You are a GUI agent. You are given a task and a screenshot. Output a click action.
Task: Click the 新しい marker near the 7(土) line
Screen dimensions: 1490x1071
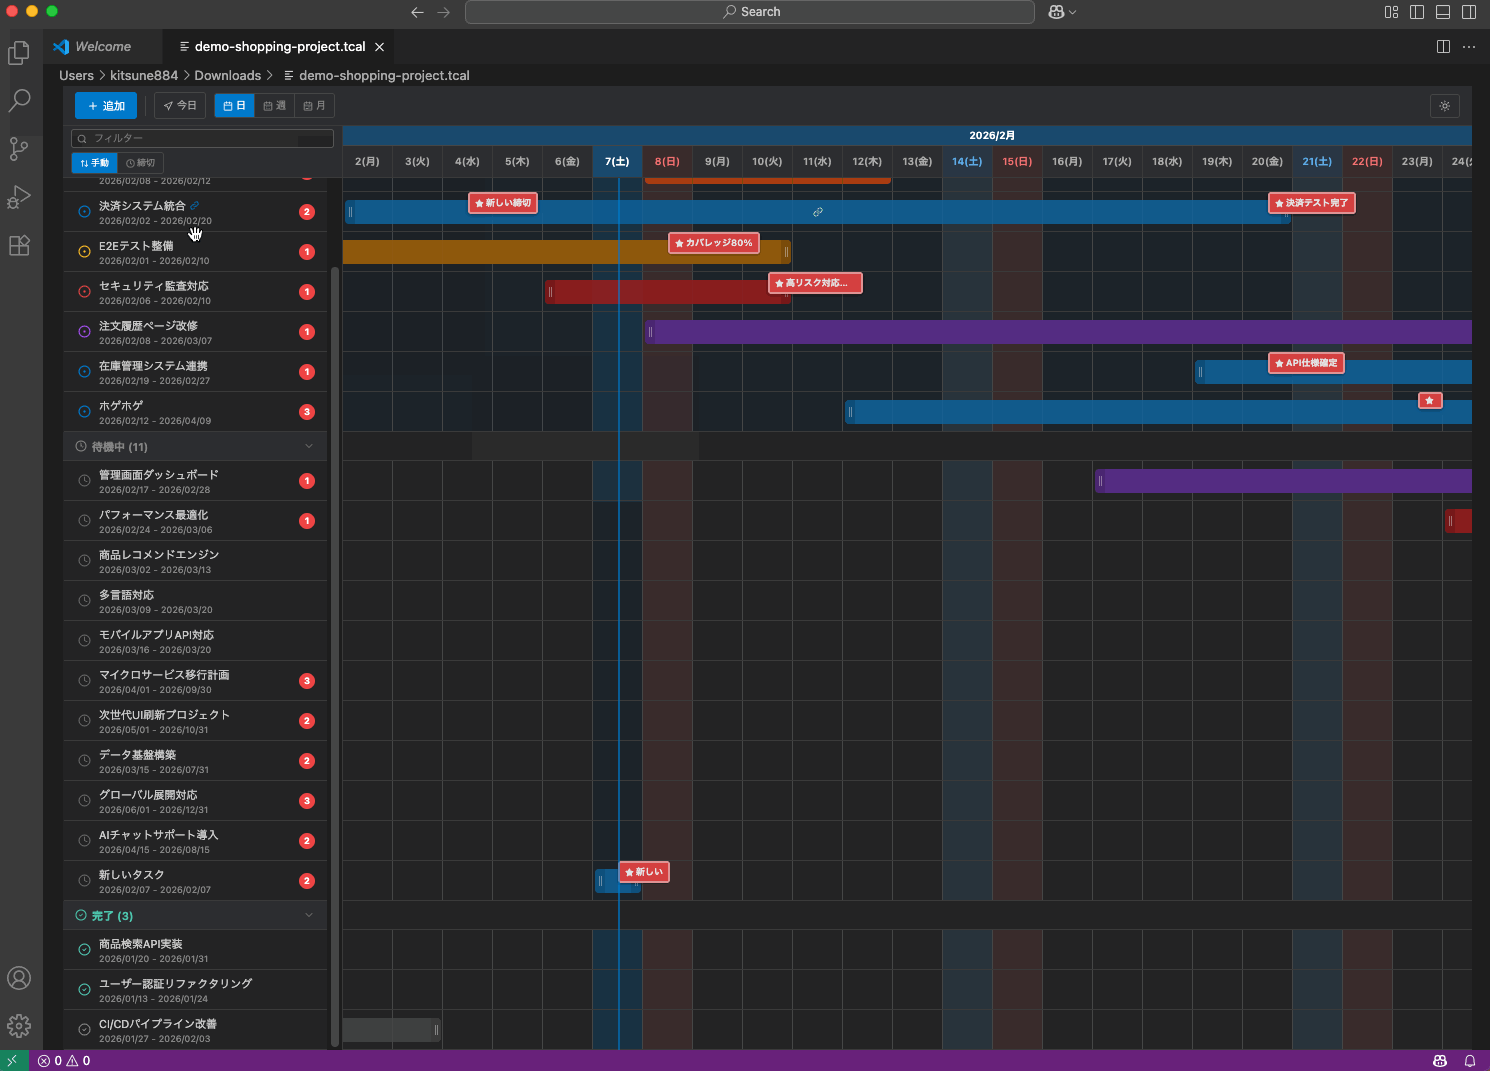[644, 872]
